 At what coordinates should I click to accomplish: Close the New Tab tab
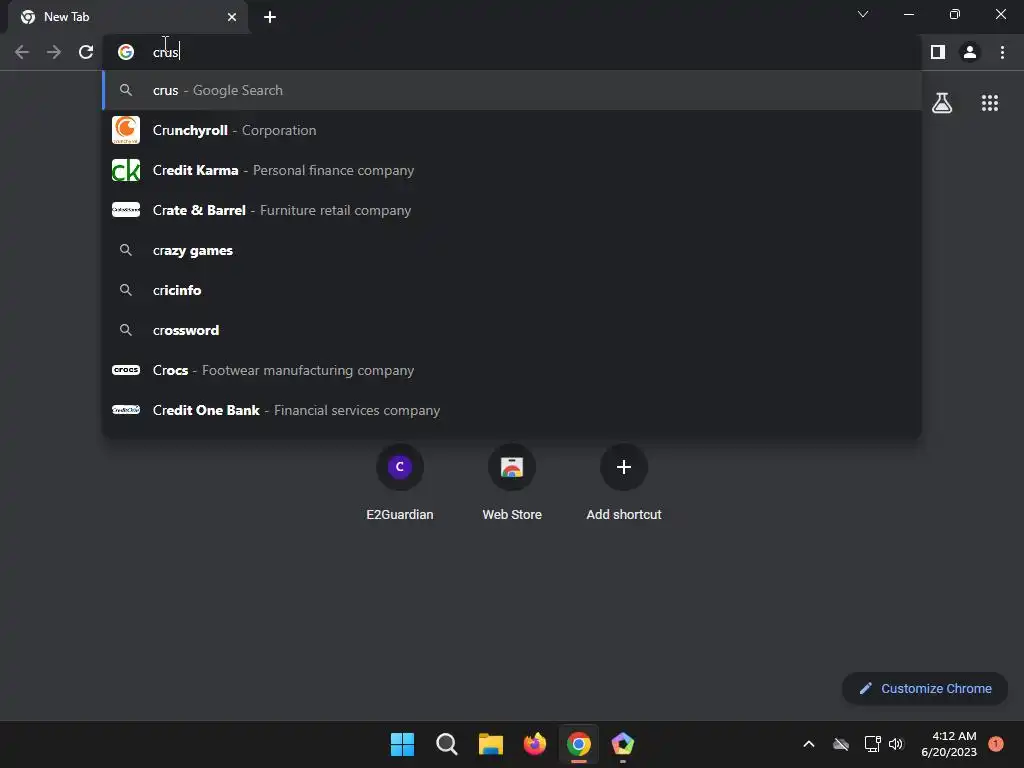[x=232, y=17]
